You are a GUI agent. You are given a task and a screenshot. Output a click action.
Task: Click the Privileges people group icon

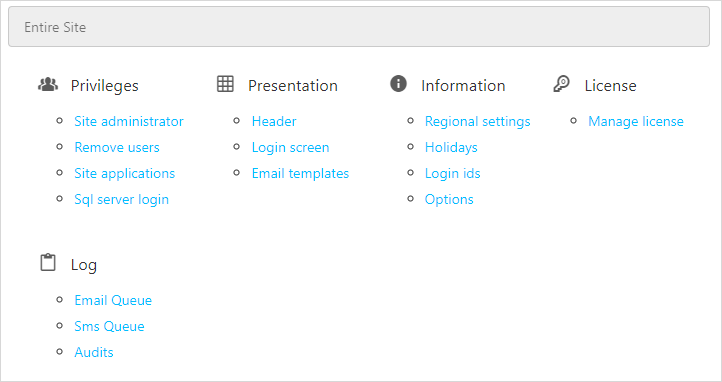[x=48, y=84]
